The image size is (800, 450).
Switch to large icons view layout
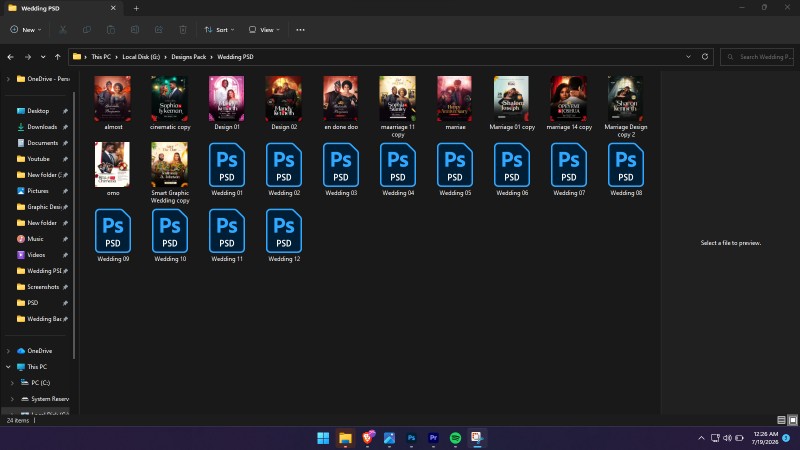pyautogui.click(x=792, y=420)
